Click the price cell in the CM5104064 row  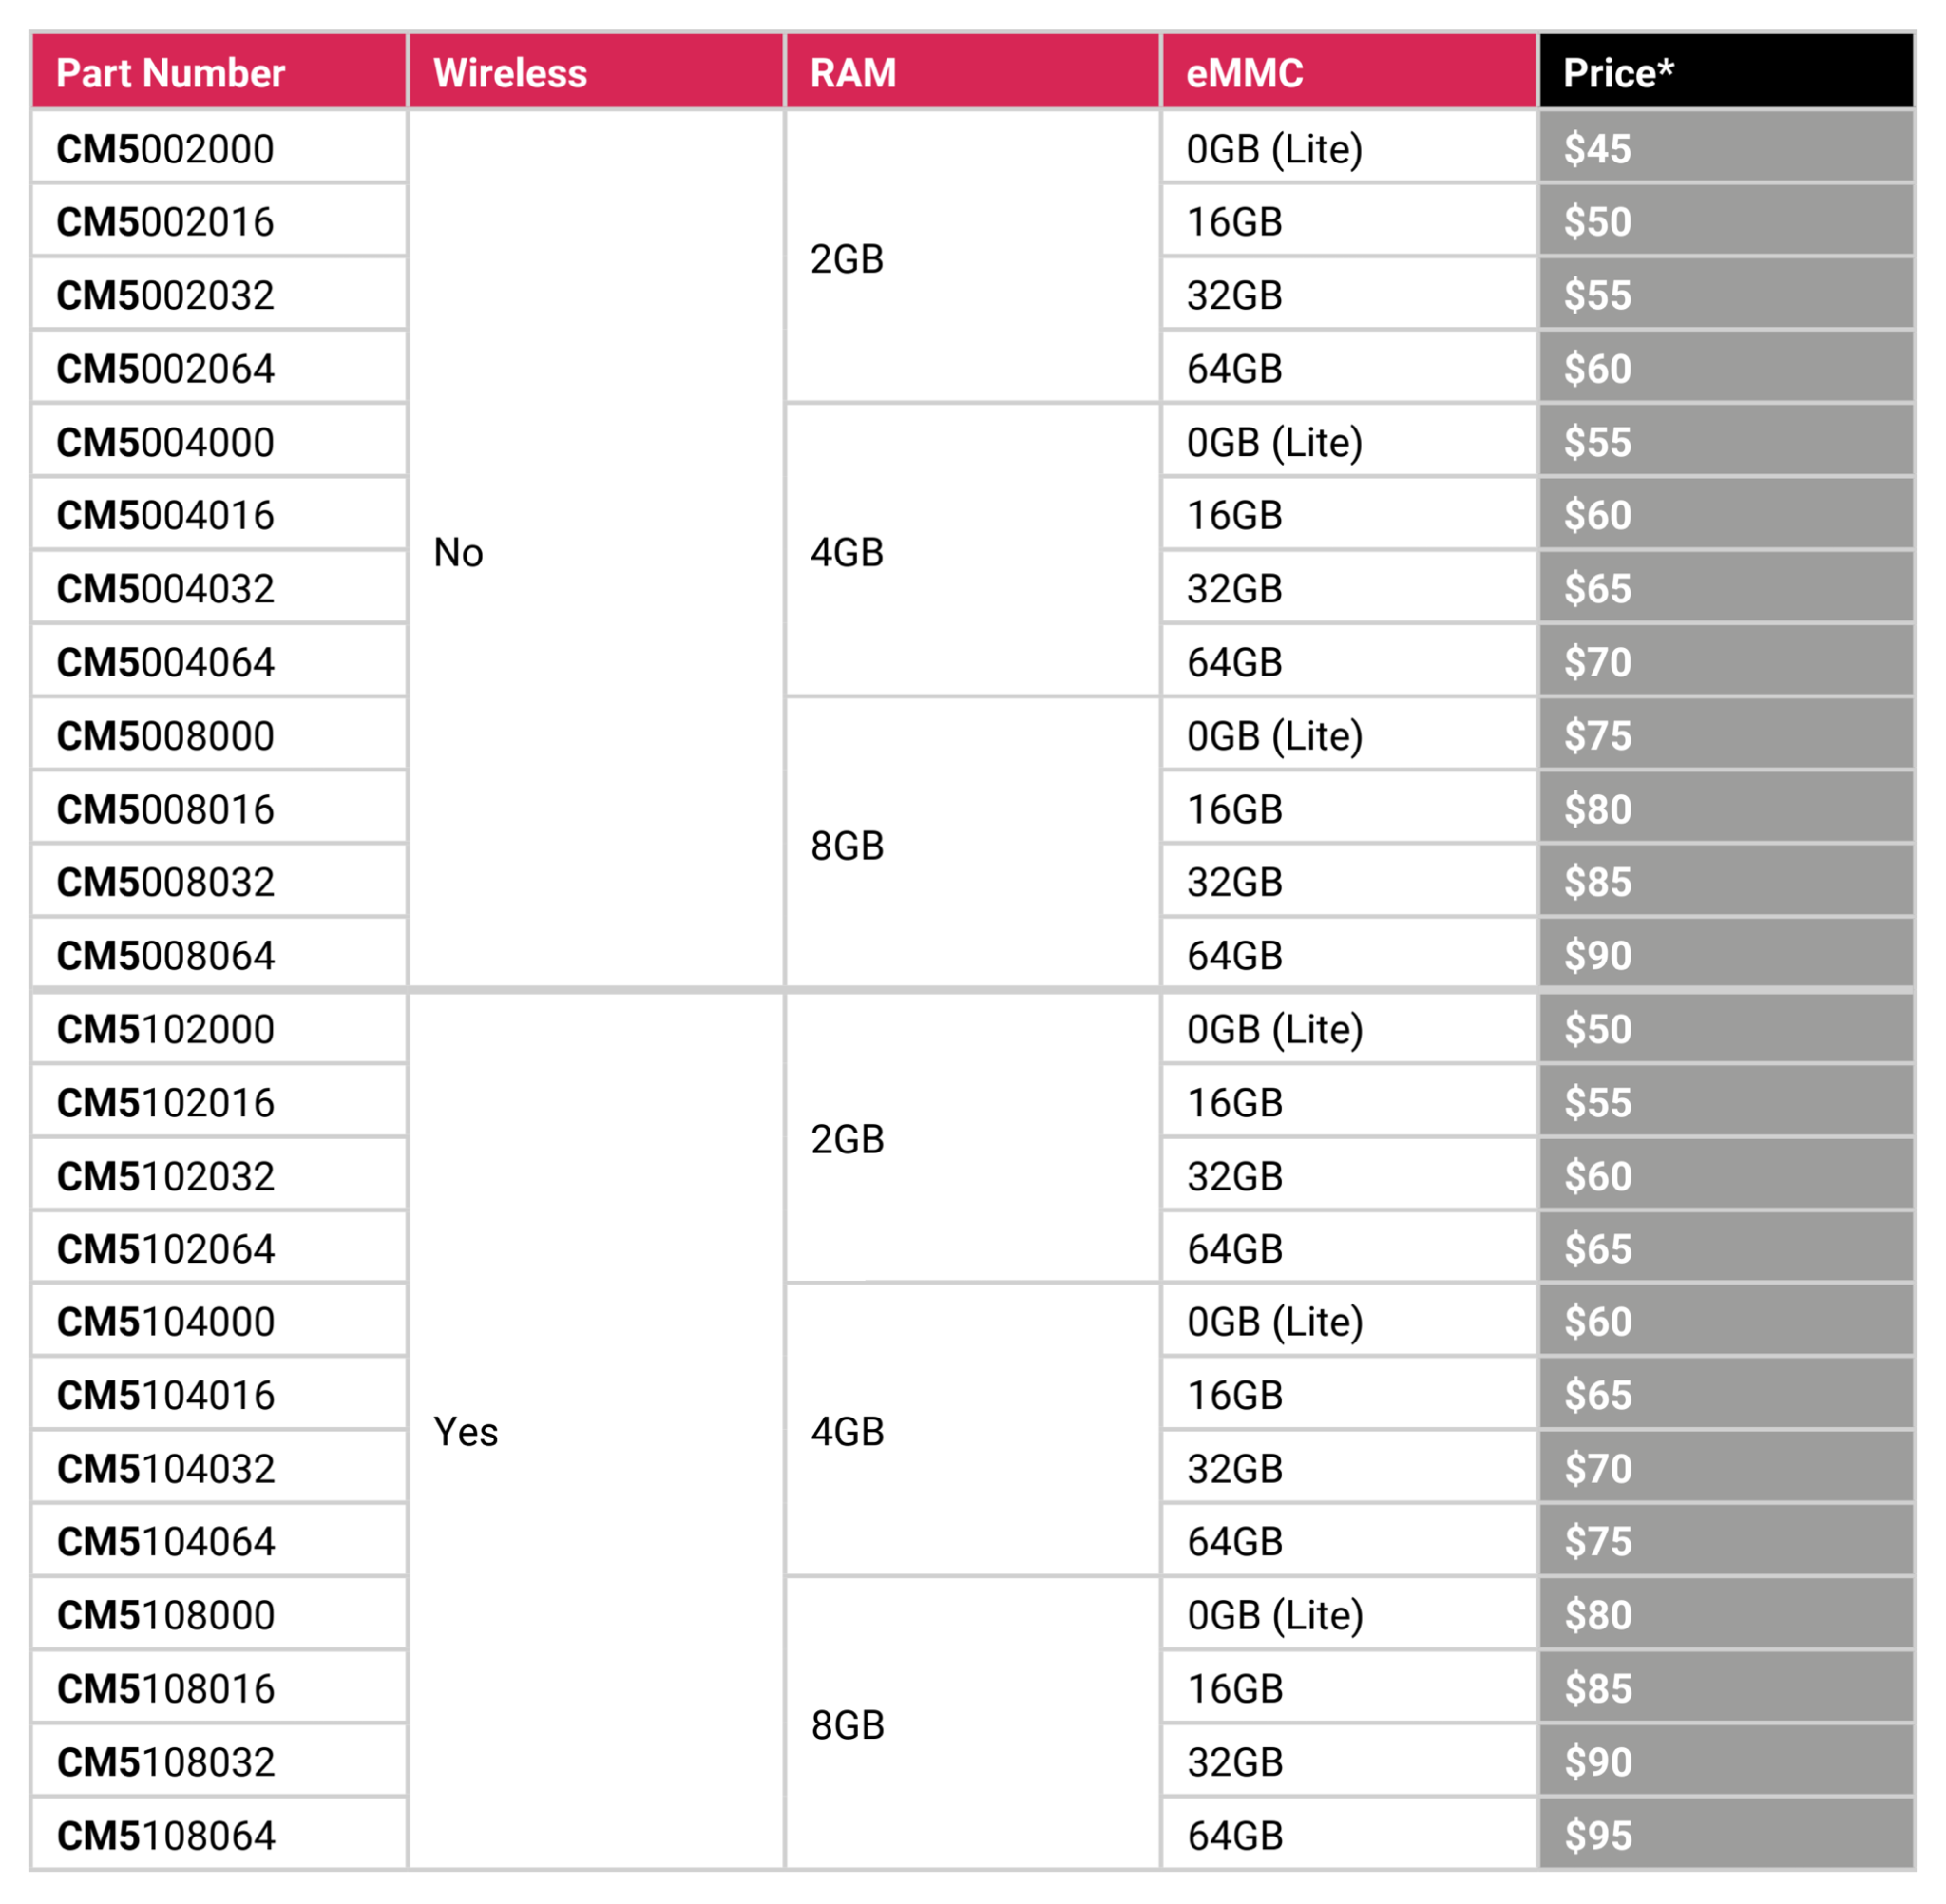point(1597,1541)
